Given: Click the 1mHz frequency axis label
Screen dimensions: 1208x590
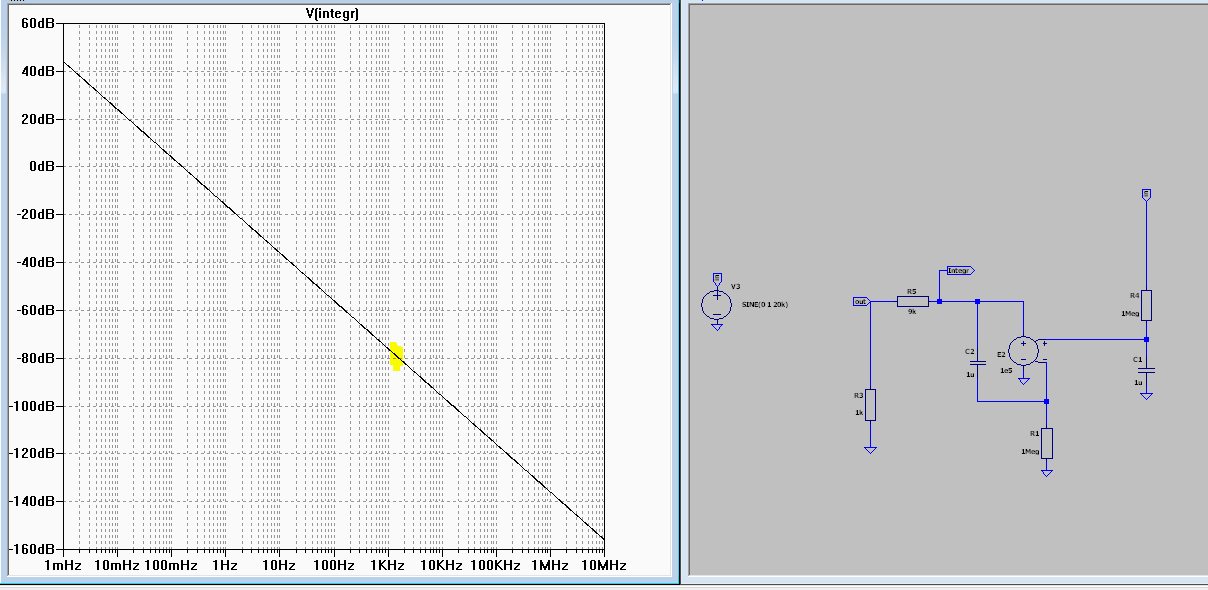Looking at the screenshot, I should (63, 565).
